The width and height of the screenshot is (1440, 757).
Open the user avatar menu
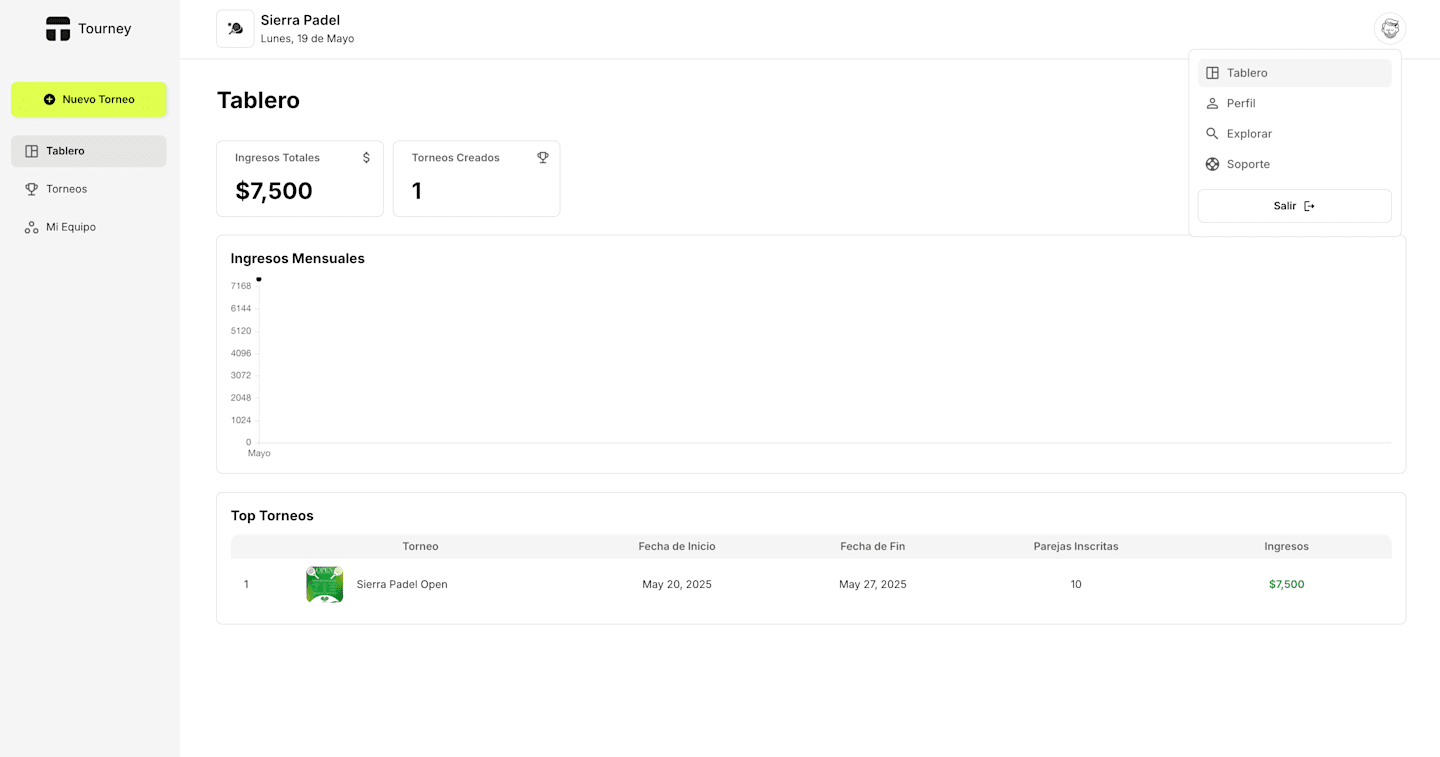coord(1390,29)
